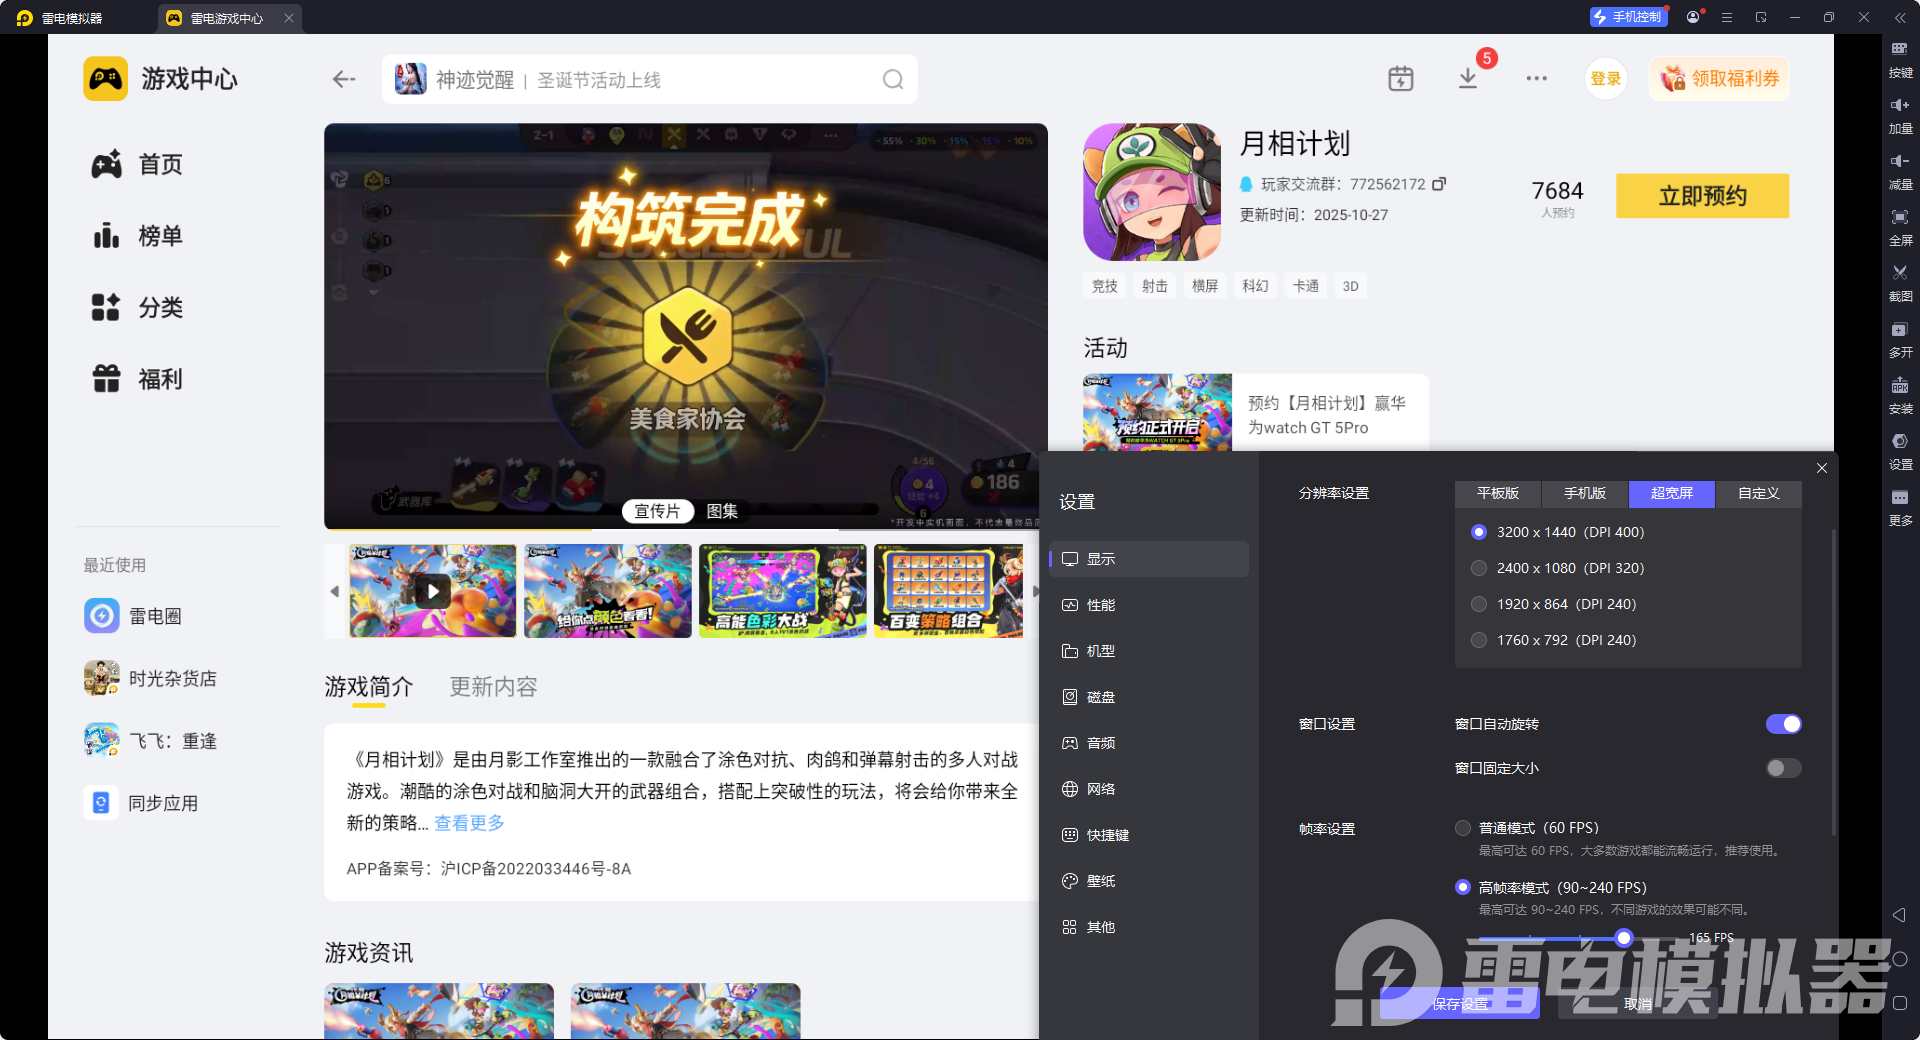The width and height of the screenshot is (1920, 1040).
Task: Open the 机型 settings section
Action: 1149,651
